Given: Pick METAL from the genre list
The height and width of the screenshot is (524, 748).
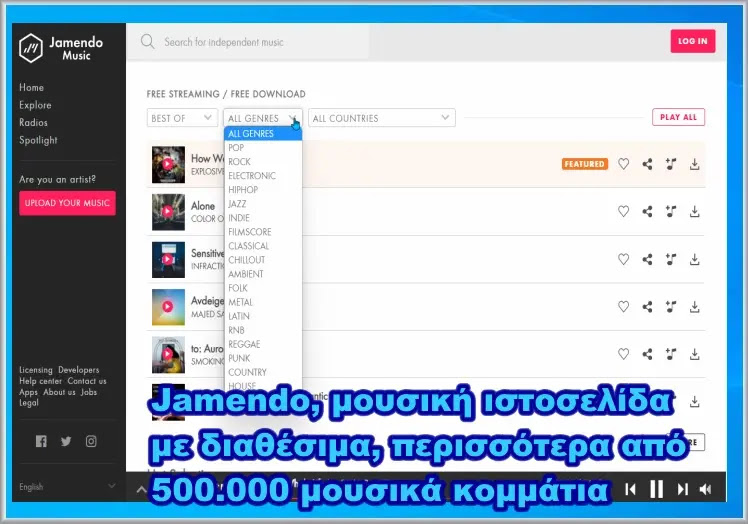Looking at the screenshot, I should tap(263, 302).
